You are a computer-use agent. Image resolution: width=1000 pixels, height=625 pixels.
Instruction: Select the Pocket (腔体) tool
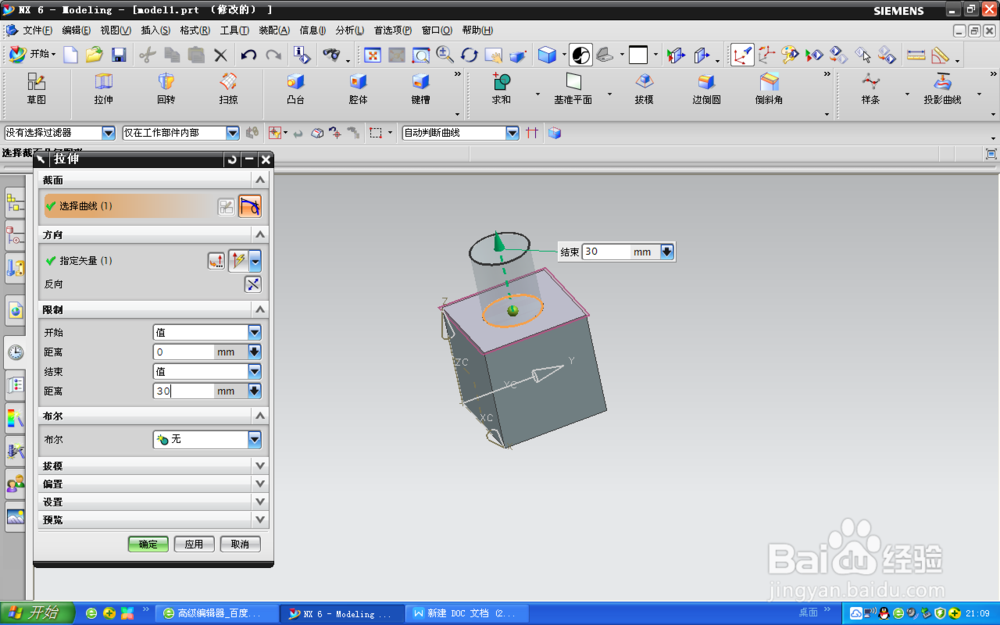(358, 89)
